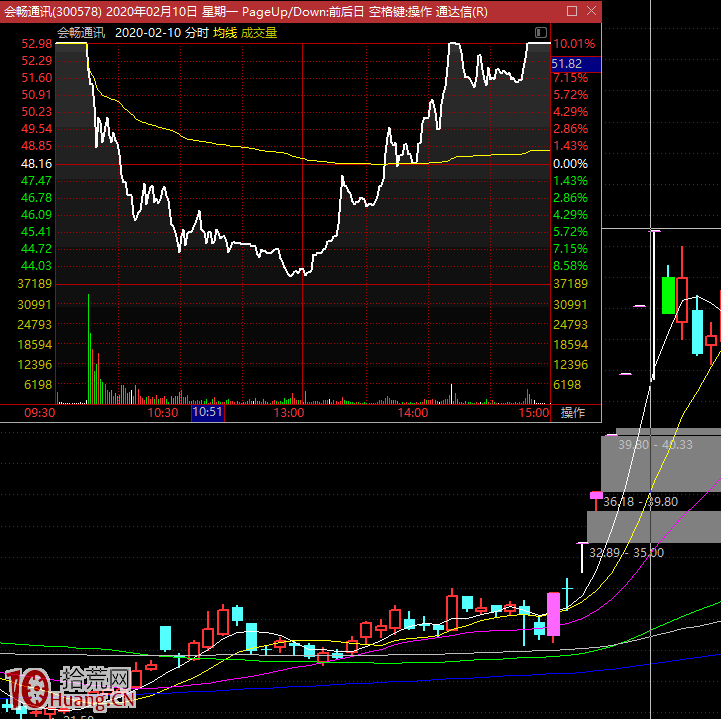Click the 会畅通讯 stock name in chart header
This screenshot has width=721, height=719.
[x=81, y=33]
